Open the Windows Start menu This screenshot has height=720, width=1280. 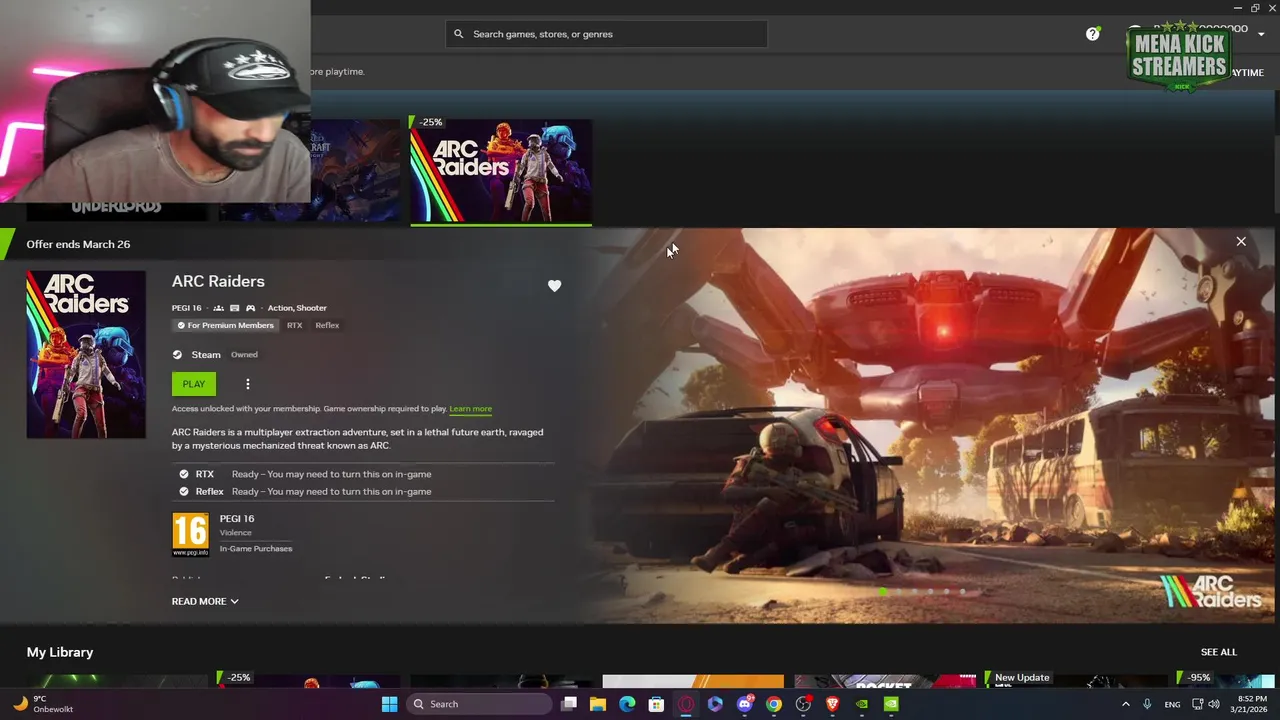[x=389, y=704]
